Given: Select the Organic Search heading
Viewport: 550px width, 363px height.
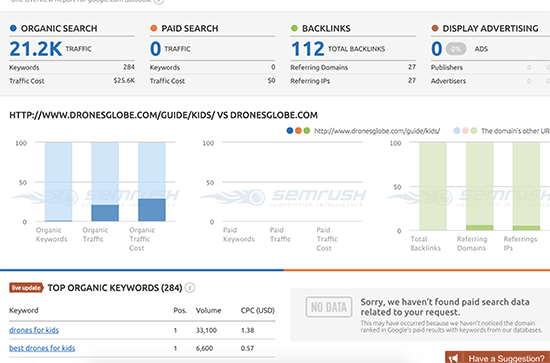Looking at the screenshot, I should 59,28.
